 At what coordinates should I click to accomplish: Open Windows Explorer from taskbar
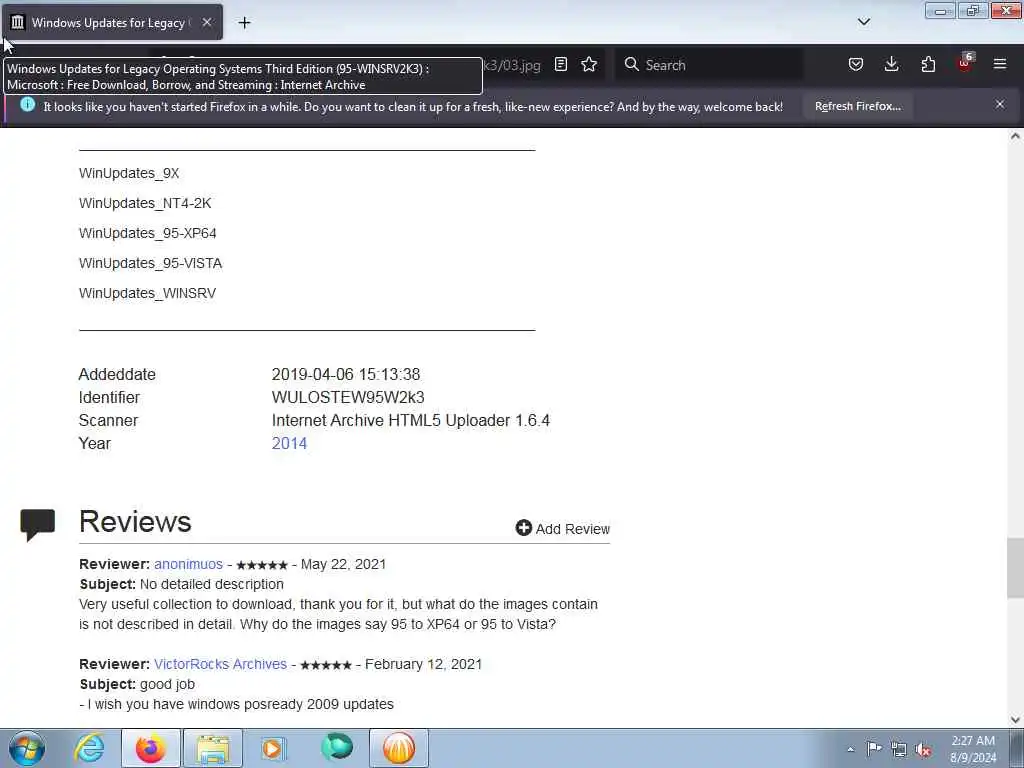click(213, 748)
